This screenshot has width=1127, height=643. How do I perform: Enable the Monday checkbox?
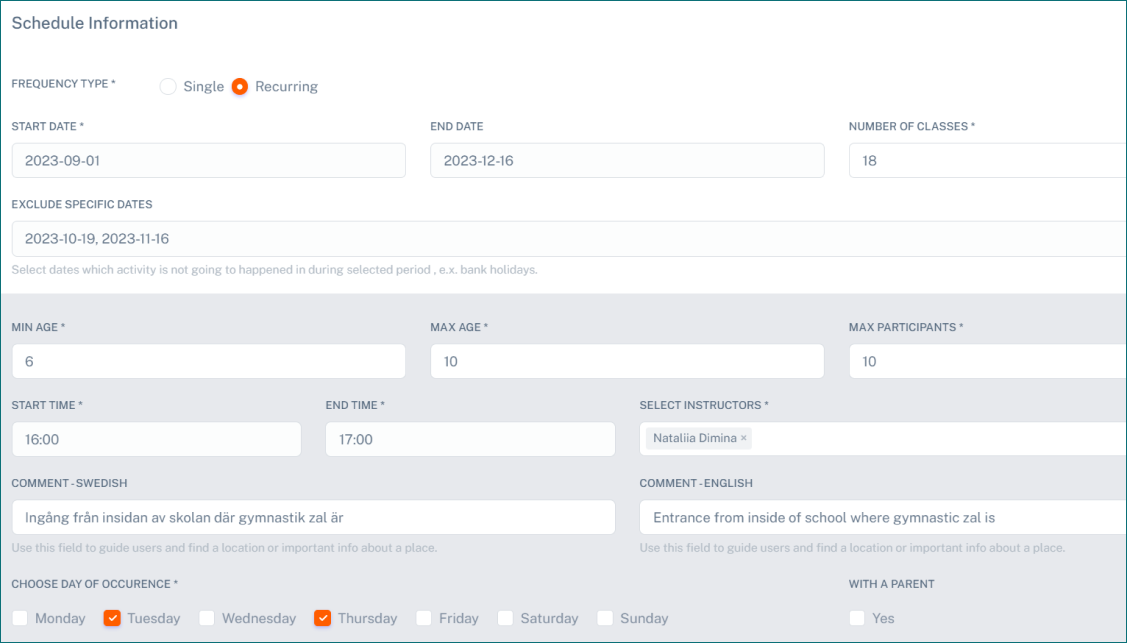20,618
